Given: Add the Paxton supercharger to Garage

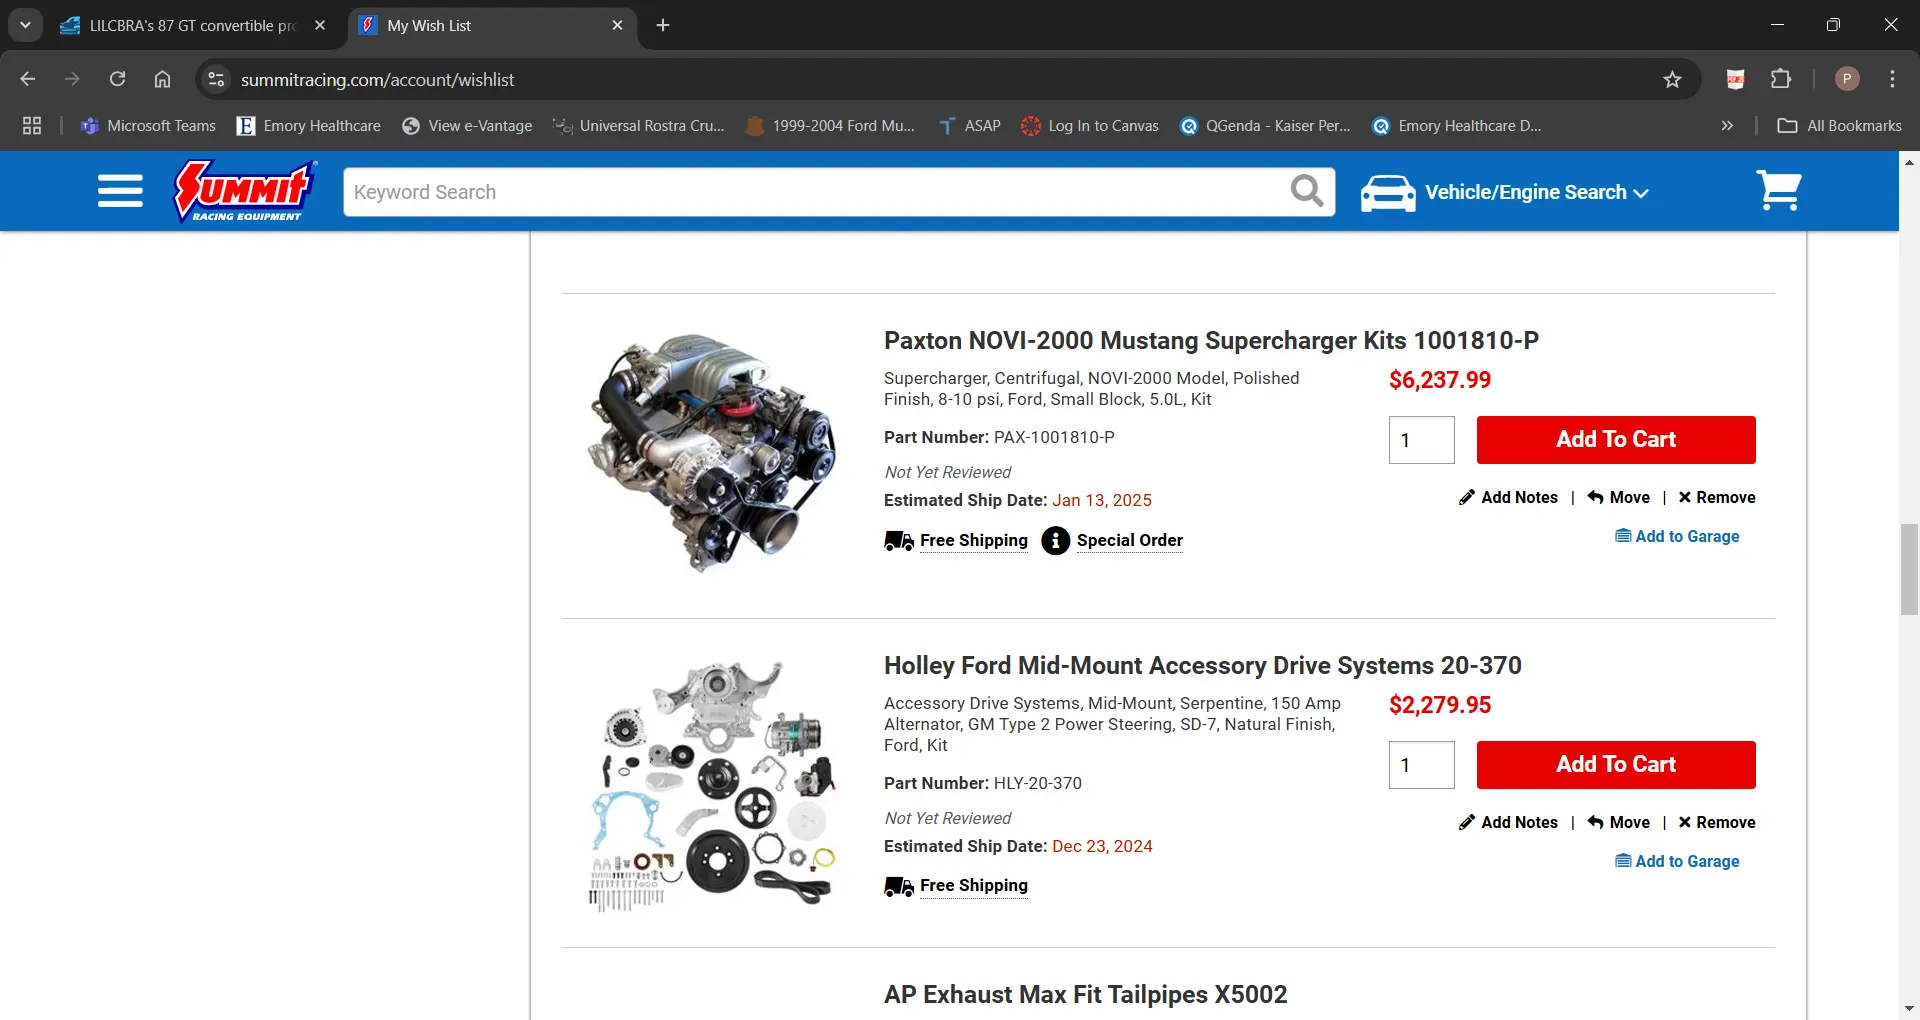Looking at the screenshot, I should tap(1677, 536).
